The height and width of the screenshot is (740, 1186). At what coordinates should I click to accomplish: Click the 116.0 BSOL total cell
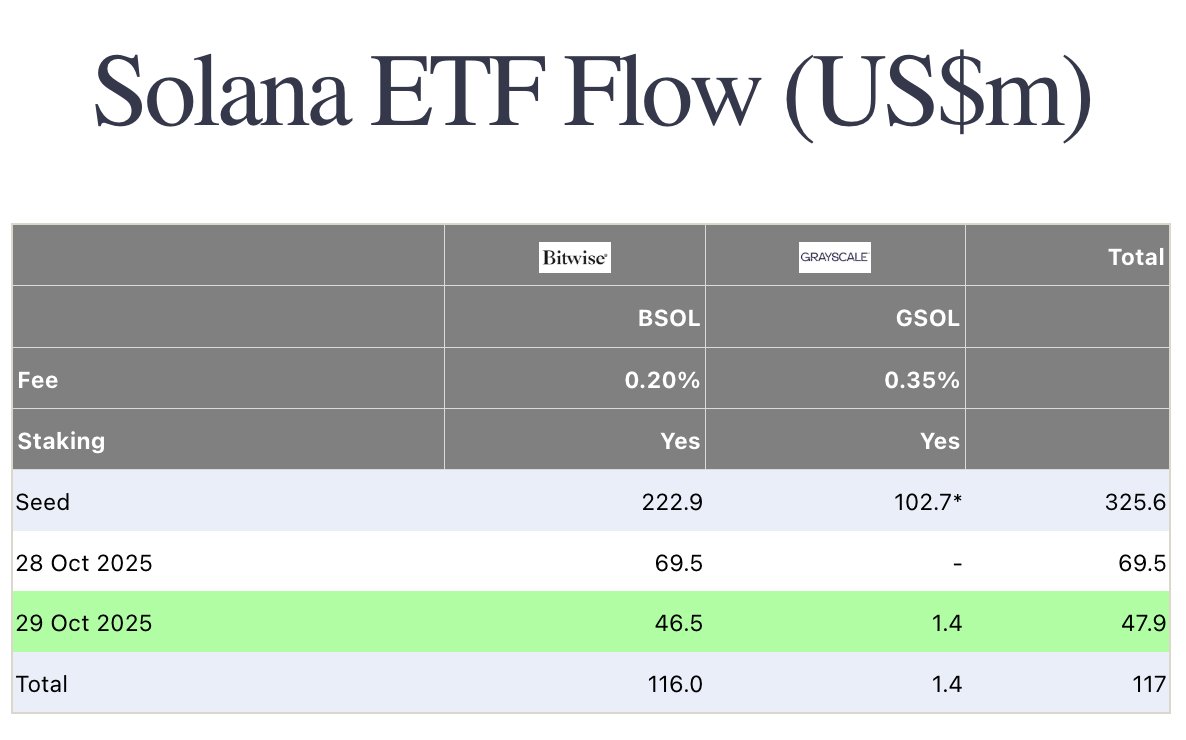pyautogui.click(x=675, y=684)
